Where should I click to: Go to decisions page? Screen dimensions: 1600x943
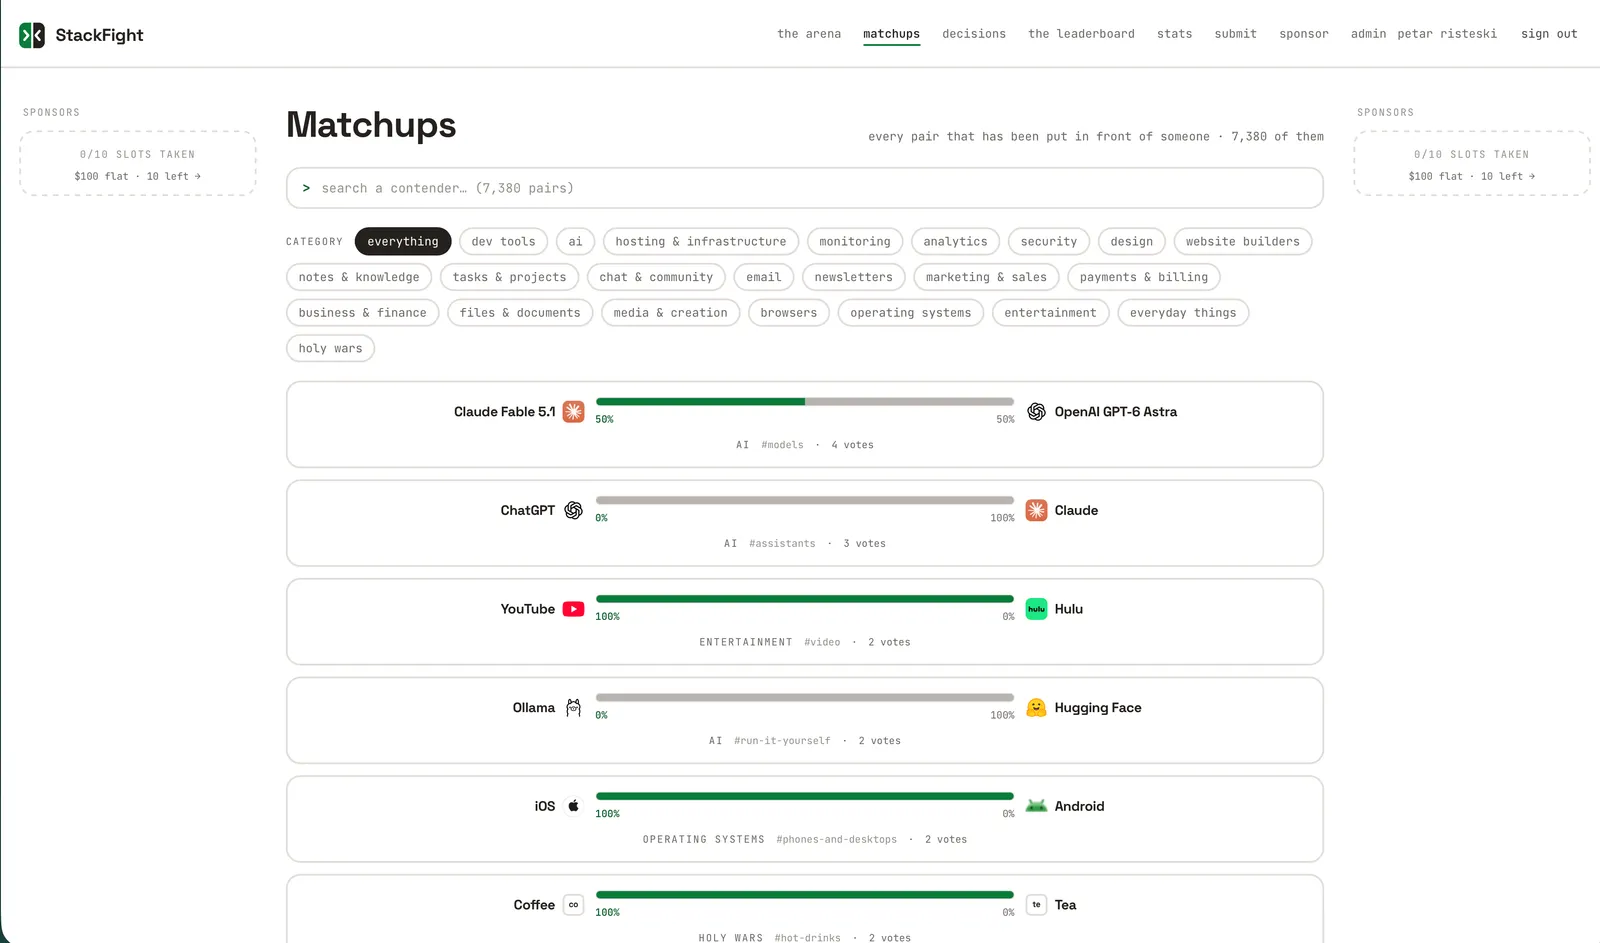tap(974, 34)
